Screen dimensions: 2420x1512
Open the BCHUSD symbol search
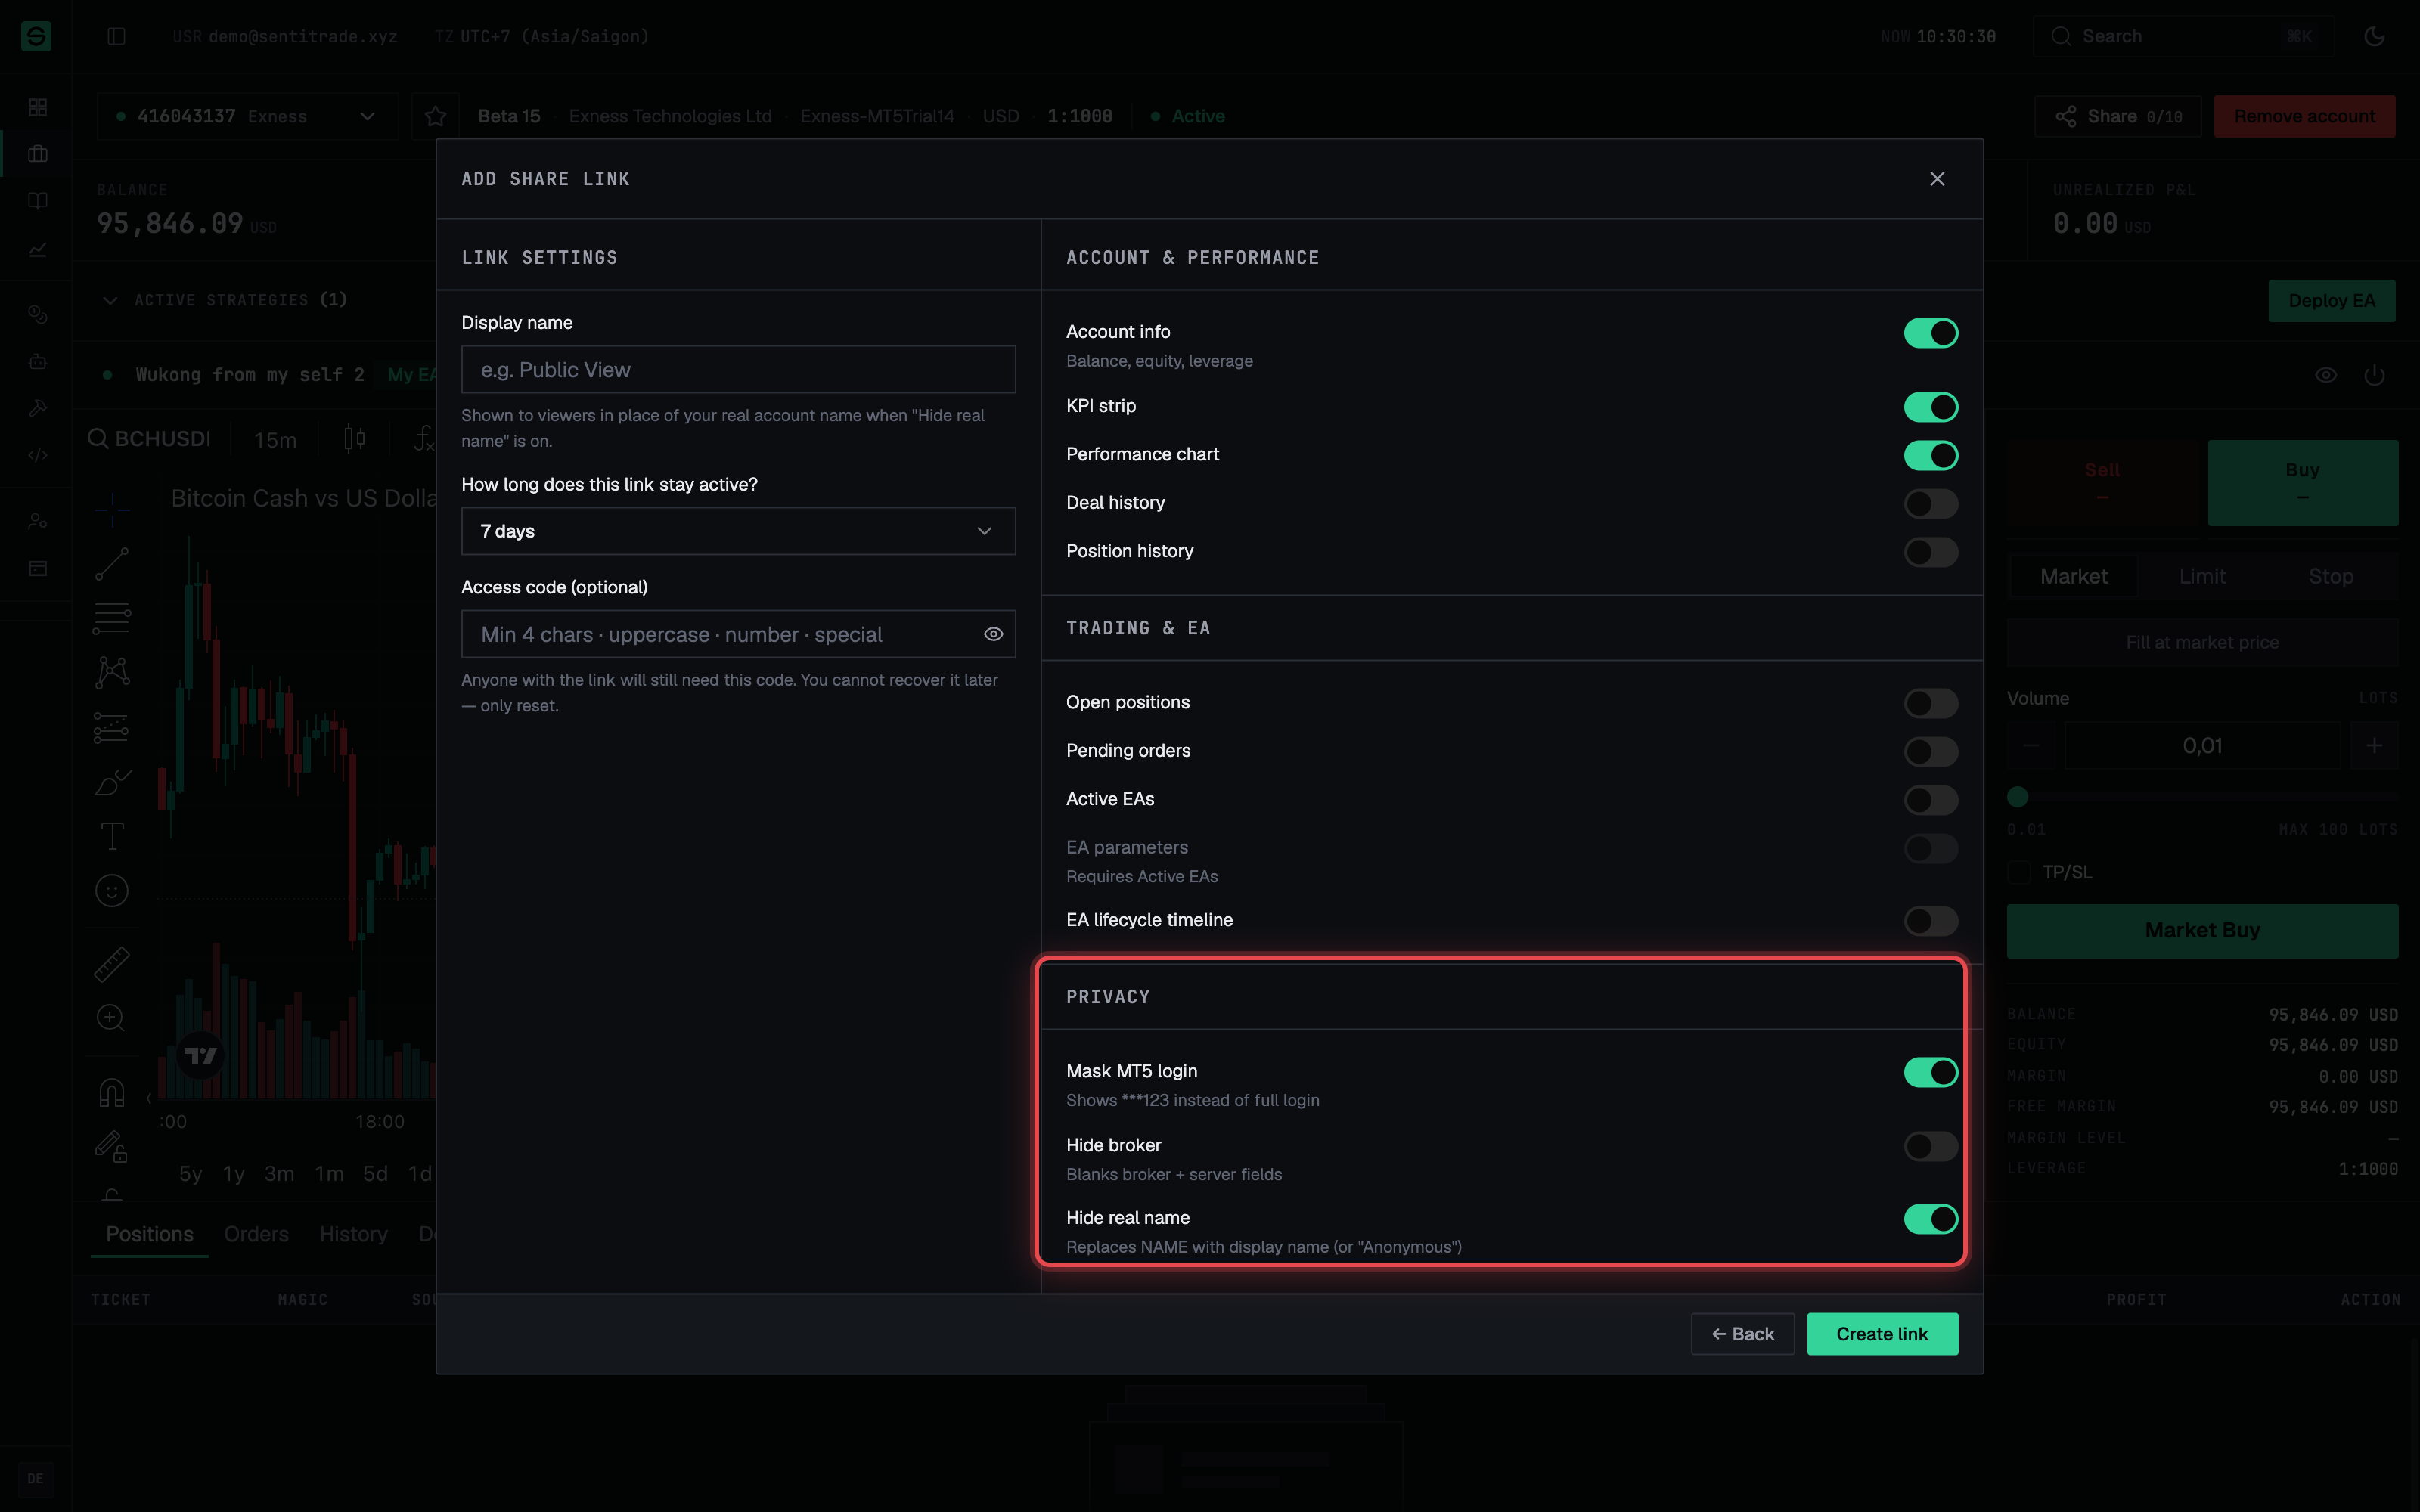pos(150,439)
